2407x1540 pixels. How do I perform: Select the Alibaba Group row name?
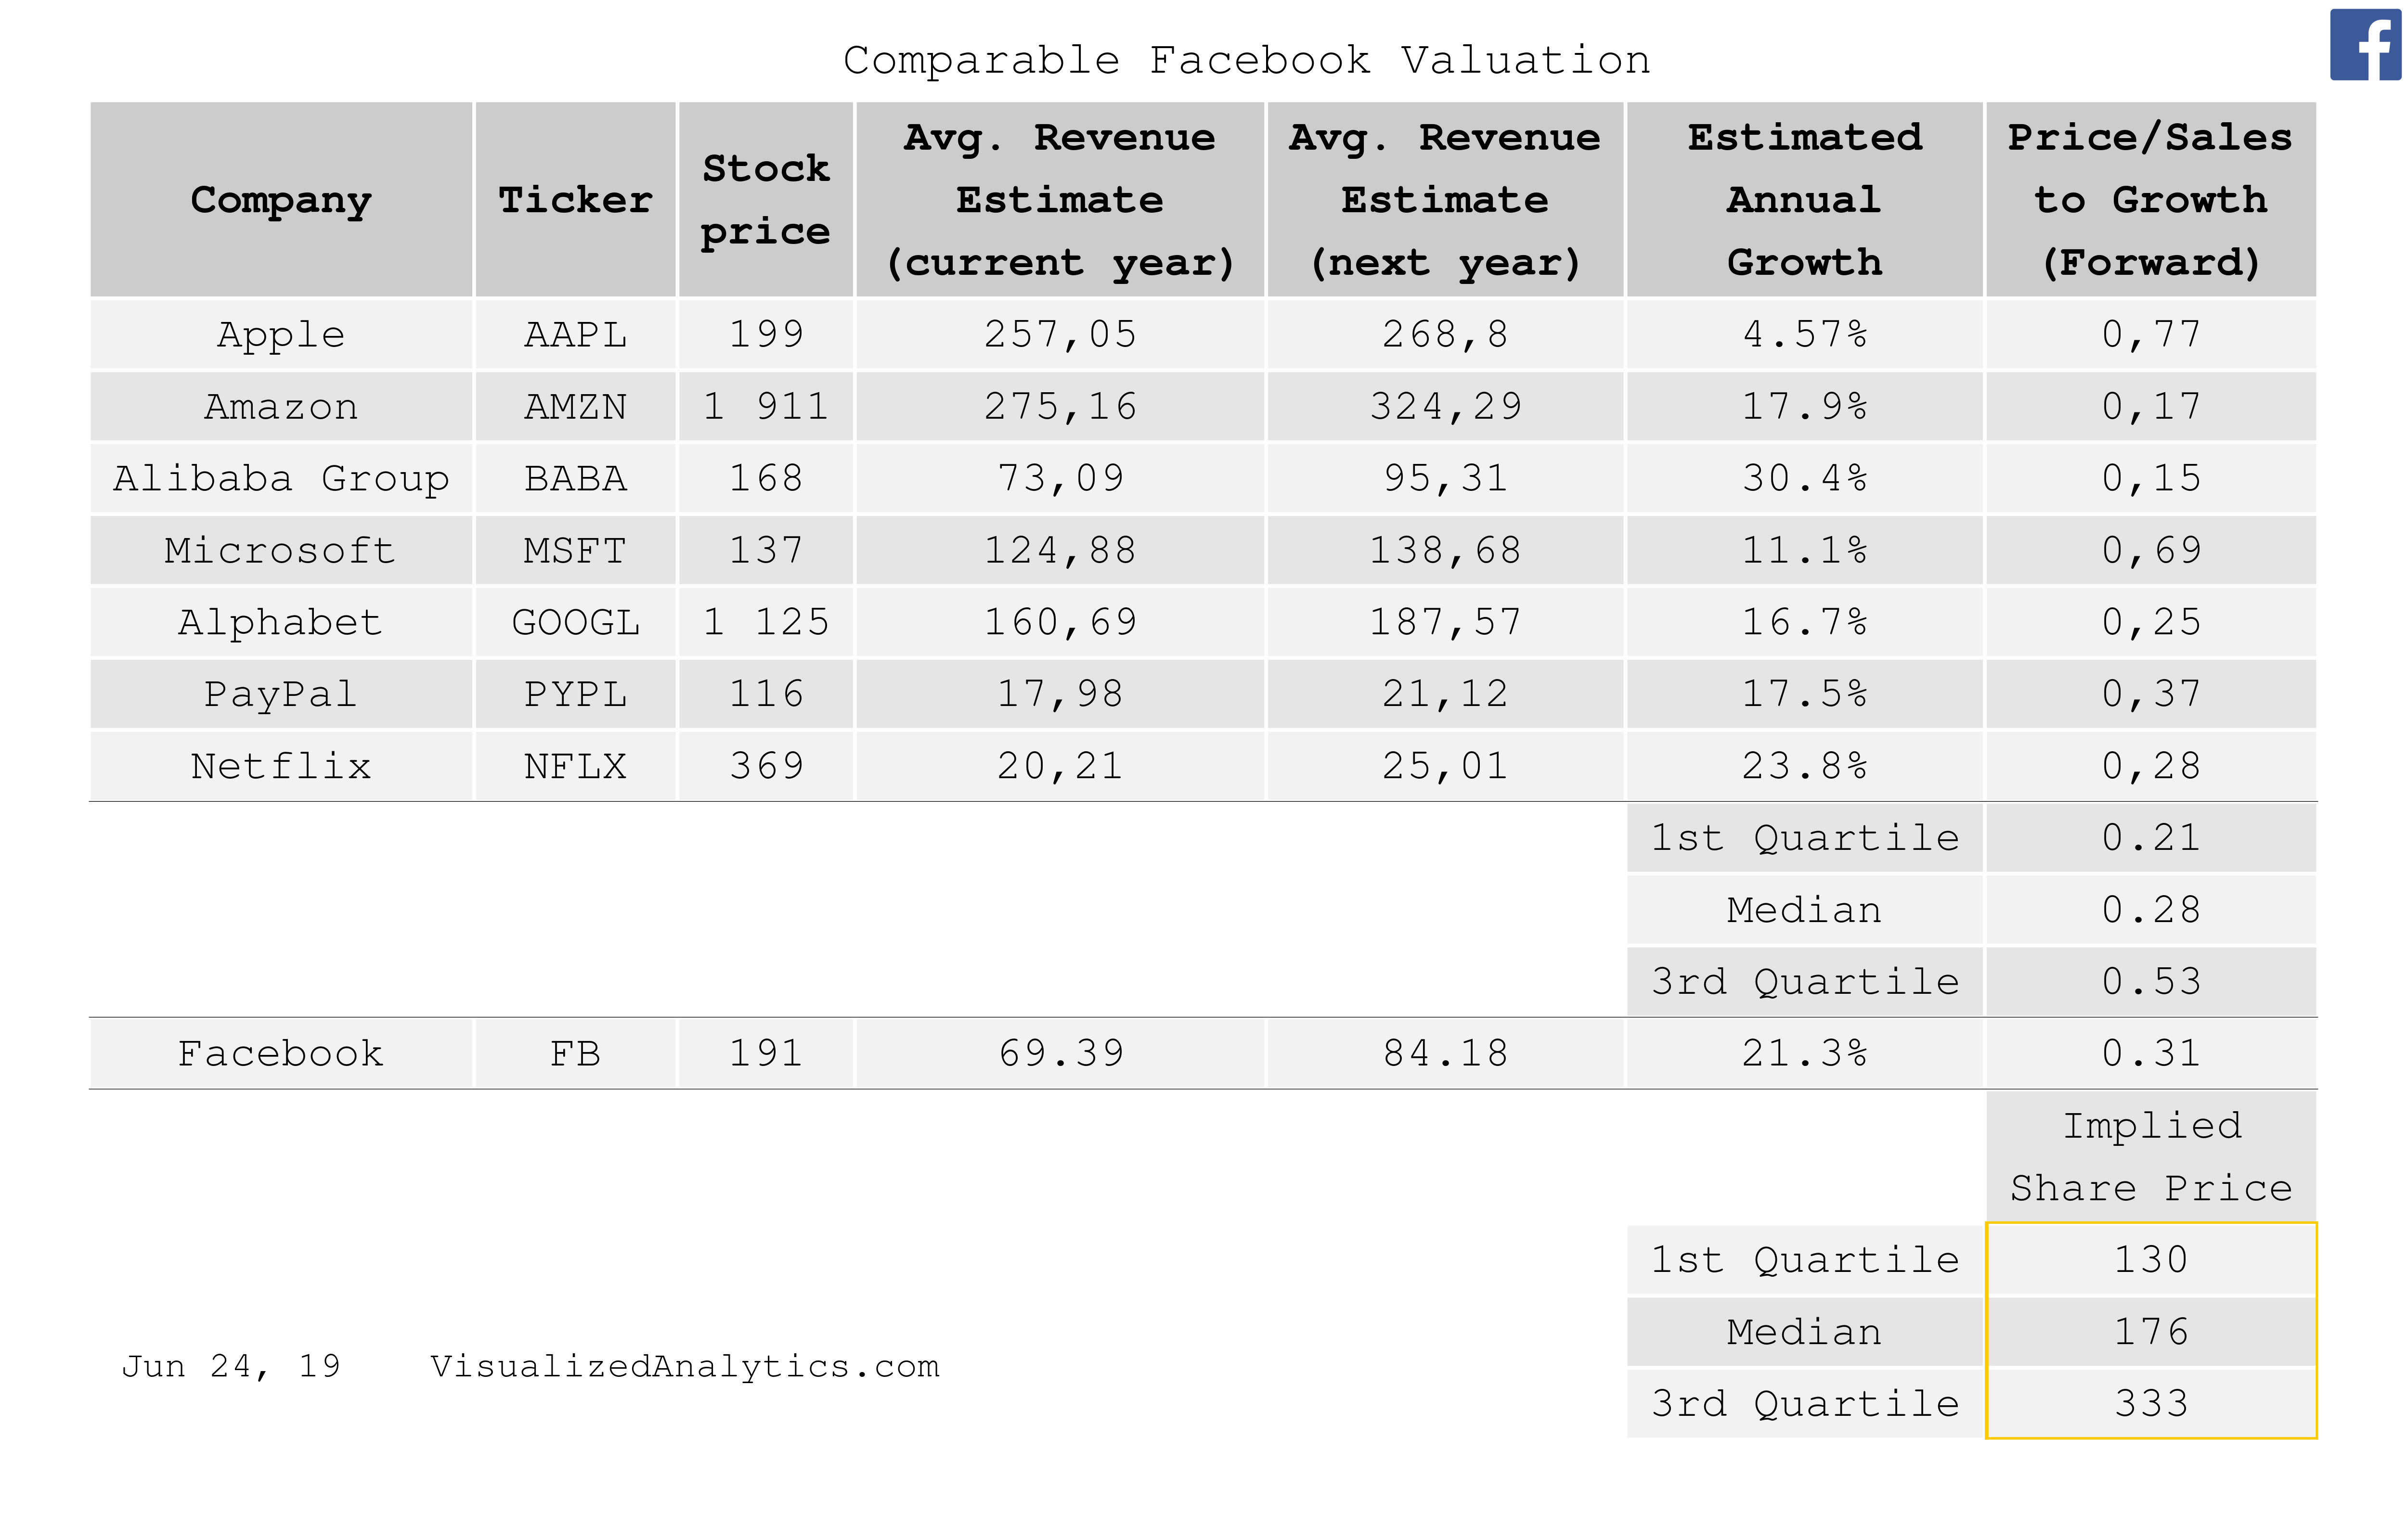click(281, 479)
